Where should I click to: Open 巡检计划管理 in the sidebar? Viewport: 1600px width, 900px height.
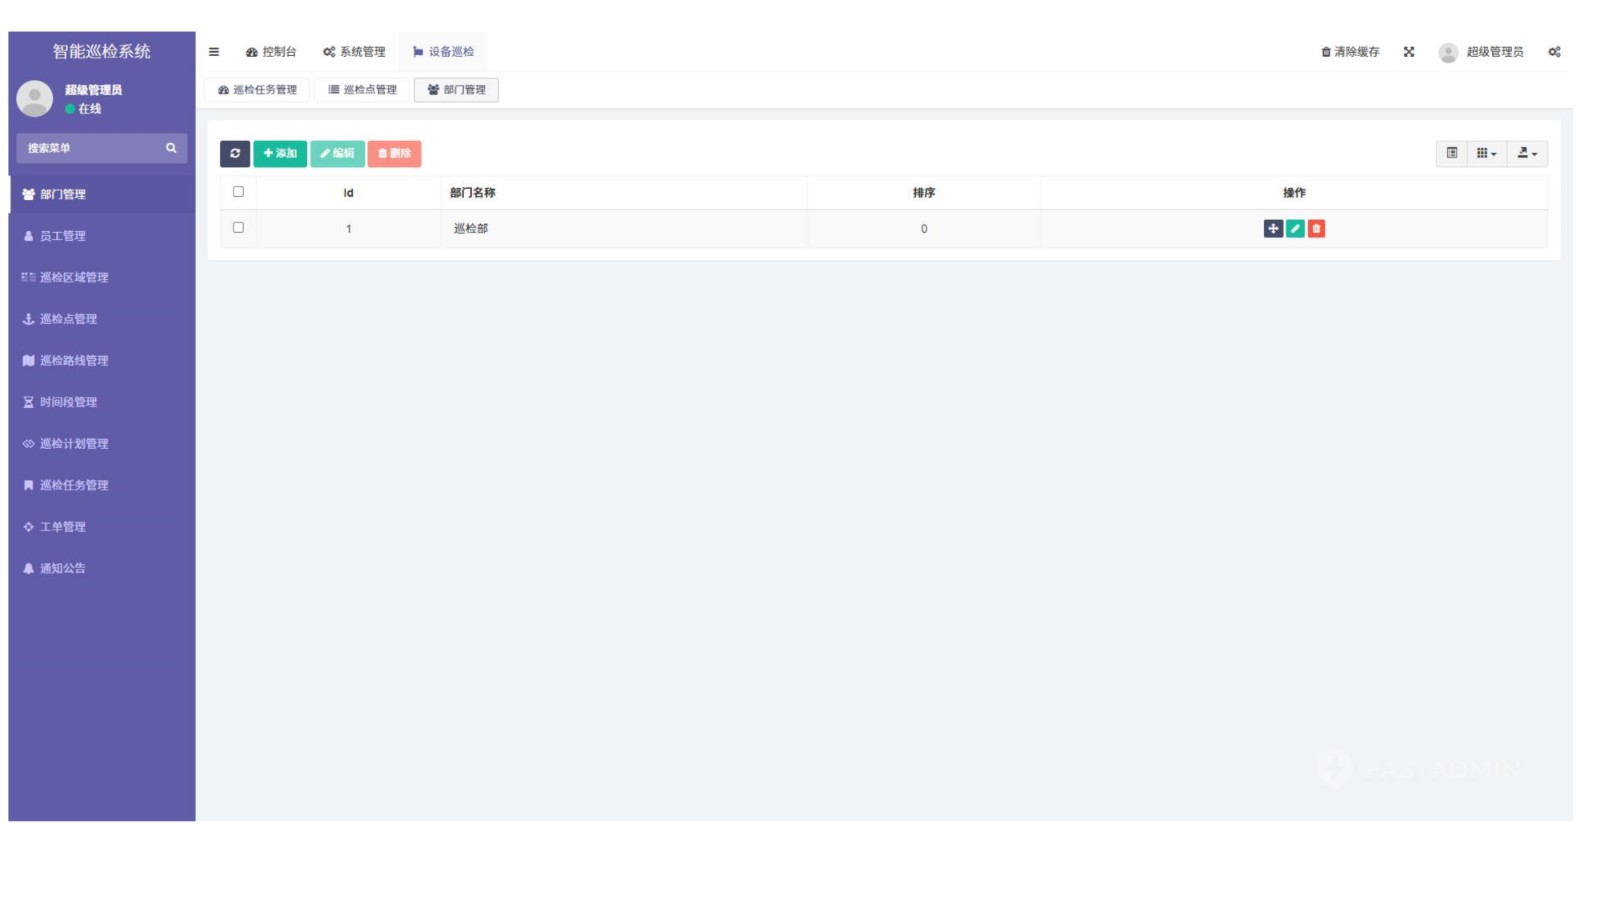pyautogui.click(x=102, y=443)
